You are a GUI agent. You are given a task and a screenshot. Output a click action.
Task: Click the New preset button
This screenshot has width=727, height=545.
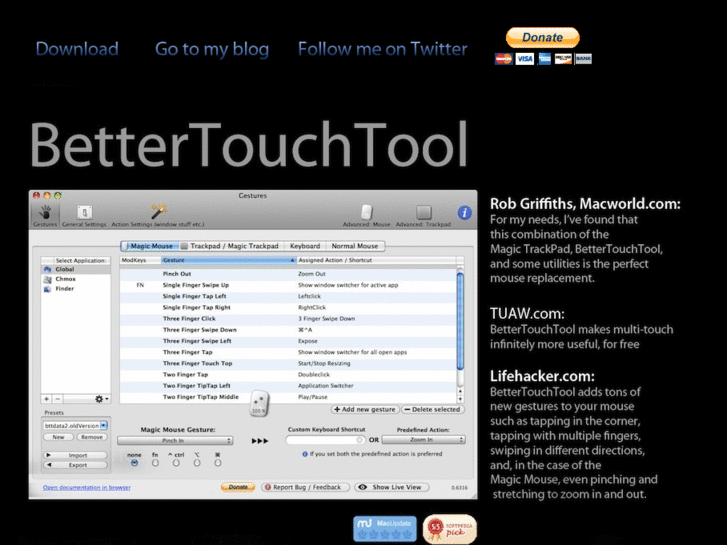click(58, 437)
